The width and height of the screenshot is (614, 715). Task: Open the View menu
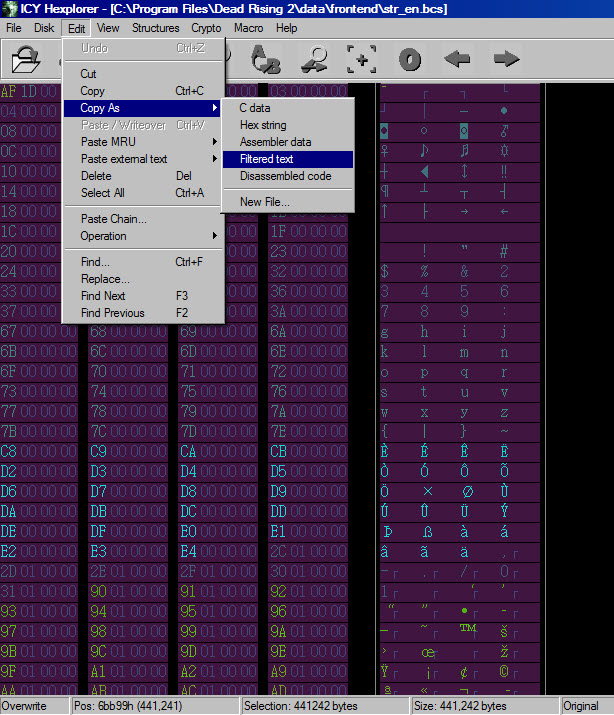click(x=108, y=28)
